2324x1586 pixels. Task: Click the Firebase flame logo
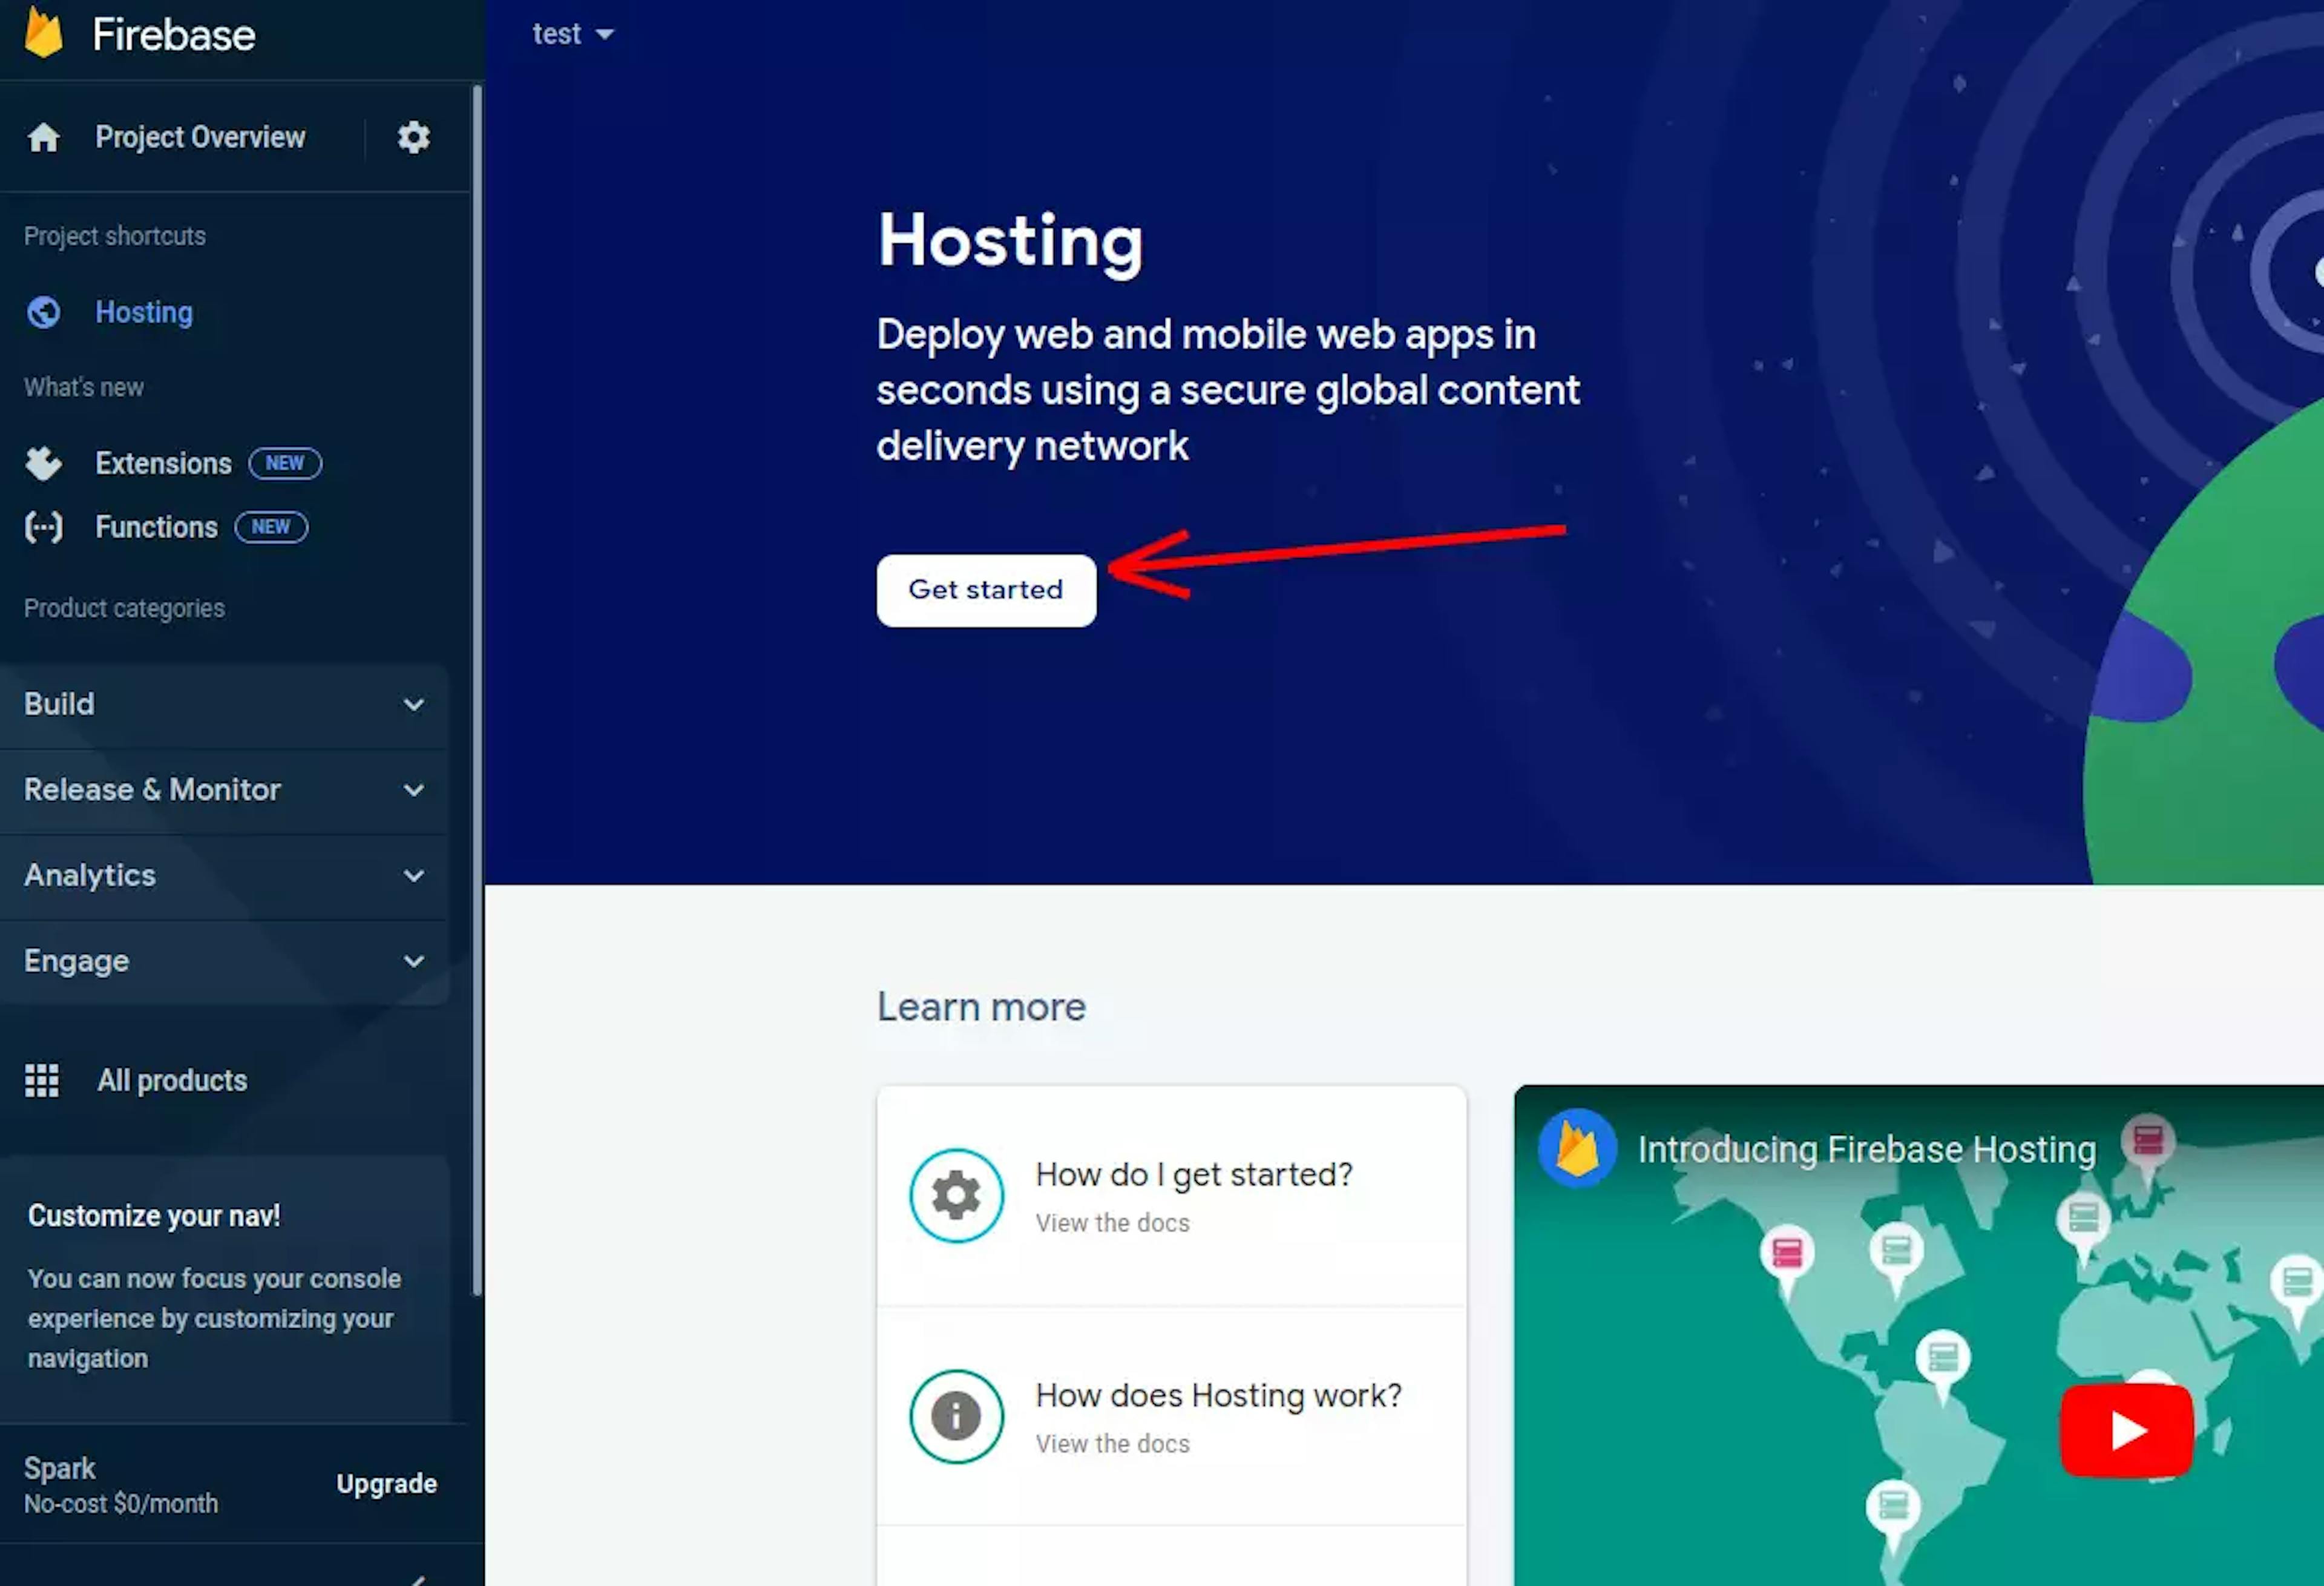point(44,32)
